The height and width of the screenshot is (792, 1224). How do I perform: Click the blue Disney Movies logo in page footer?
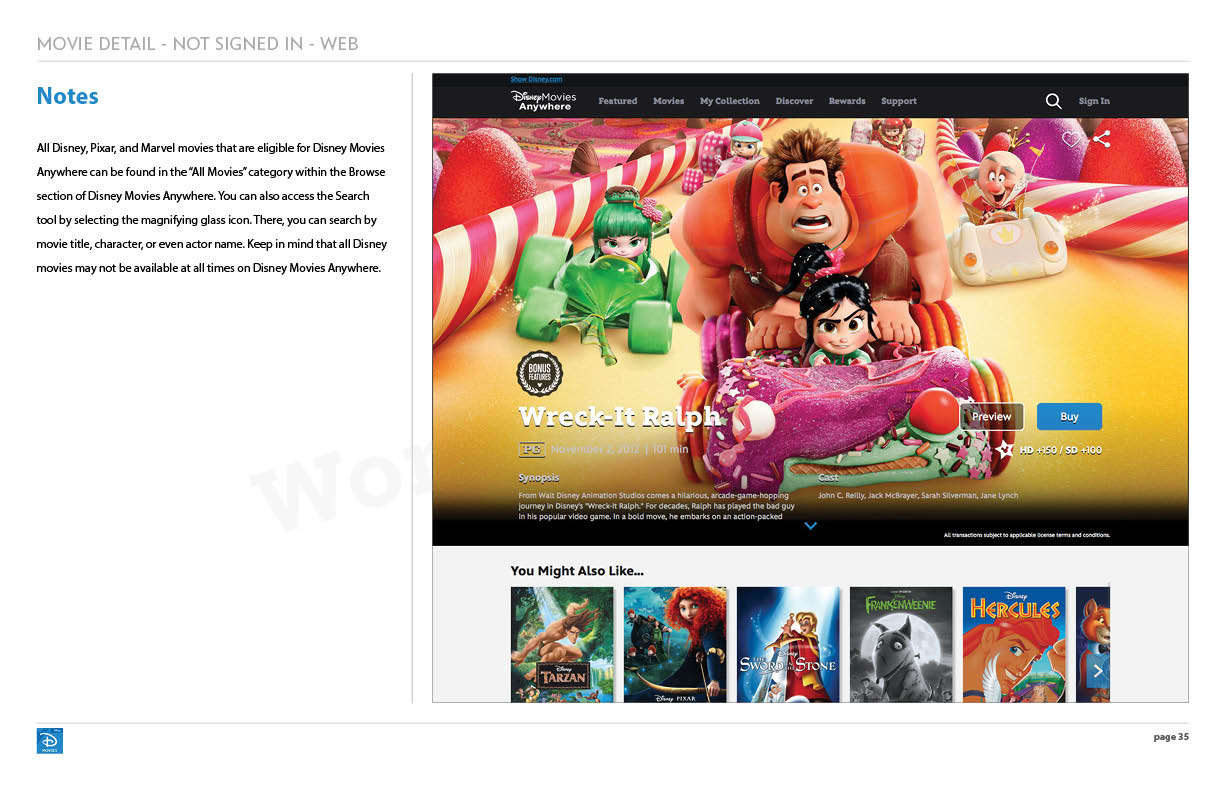pyautogui.click(x=49, y=740)
